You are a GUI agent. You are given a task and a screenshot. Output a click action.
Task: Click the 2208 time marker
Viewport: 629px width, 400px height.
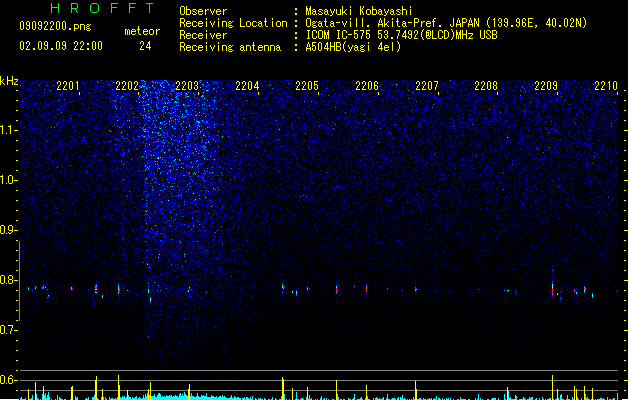click(486, 86)
